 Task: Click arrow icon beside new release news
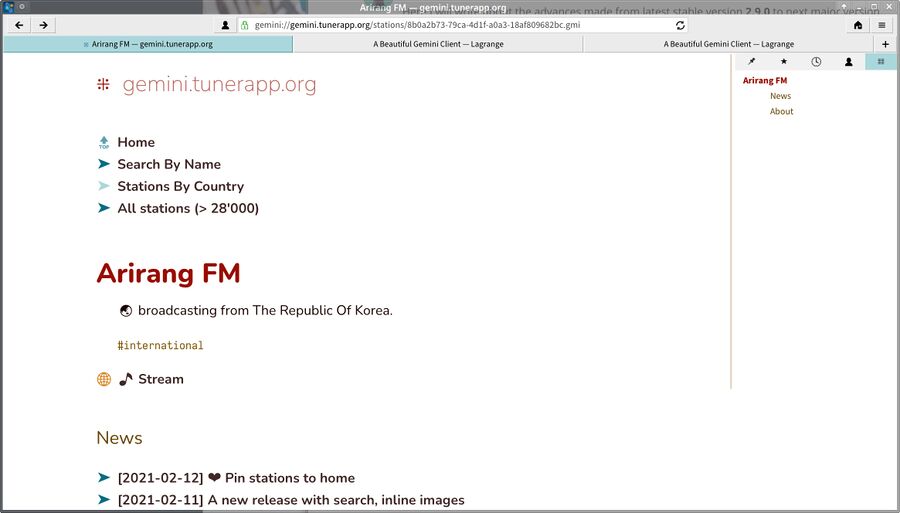(104, 500)
